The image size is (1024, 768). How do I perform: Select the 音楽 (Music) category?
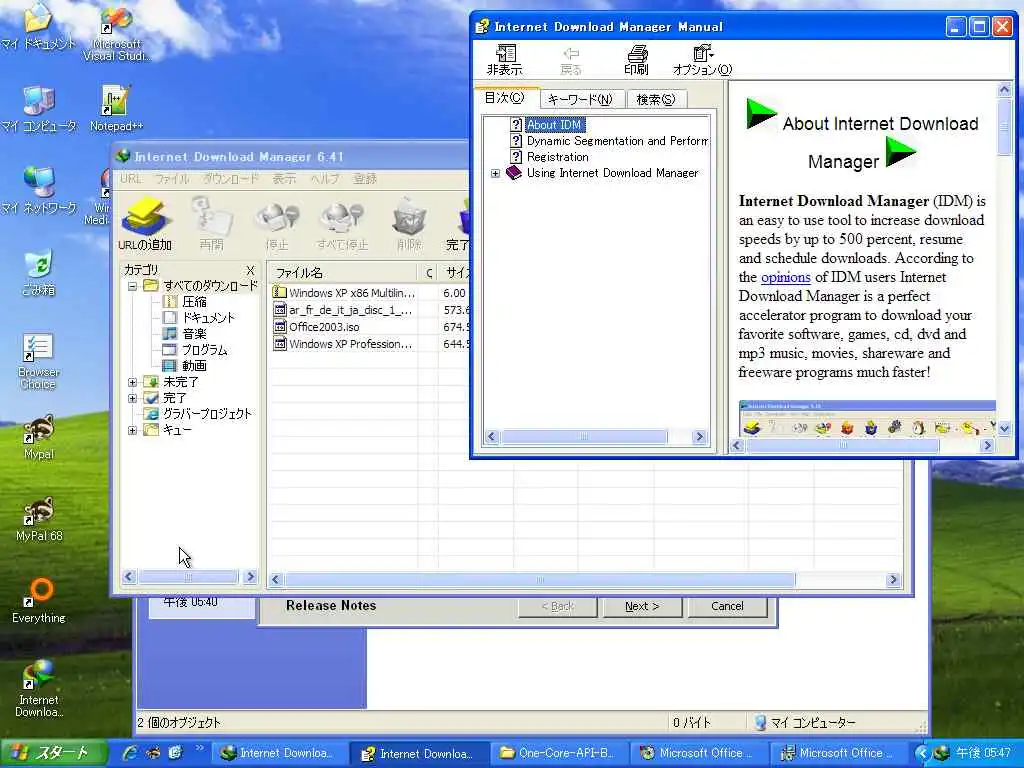coord(194,334)
